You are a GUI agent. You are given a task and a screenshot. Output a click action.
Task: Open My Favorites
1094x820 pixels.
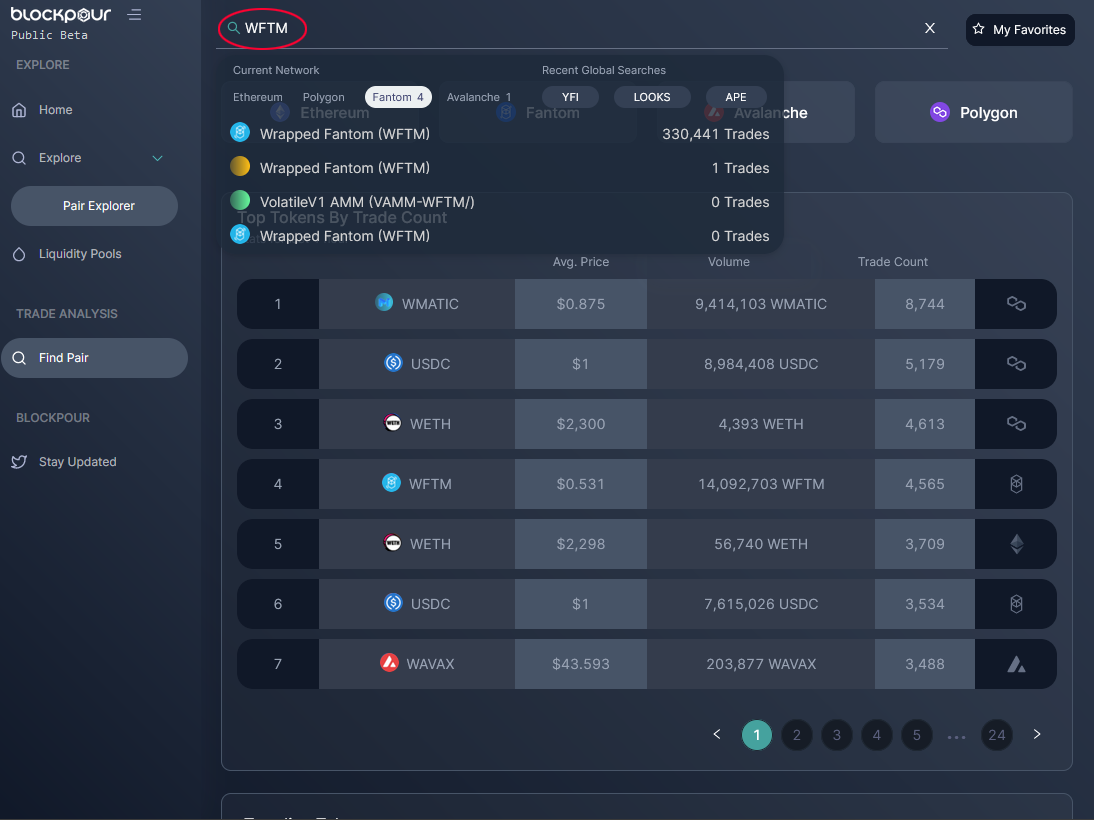click(x=1020, y=30)
